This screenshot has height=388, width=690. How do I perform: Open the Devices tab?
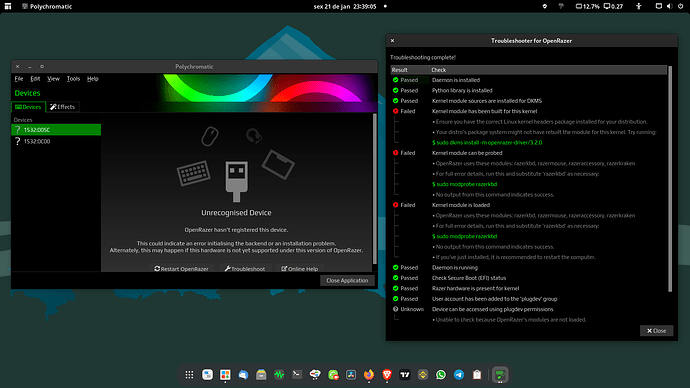click(x=28, y=107)
